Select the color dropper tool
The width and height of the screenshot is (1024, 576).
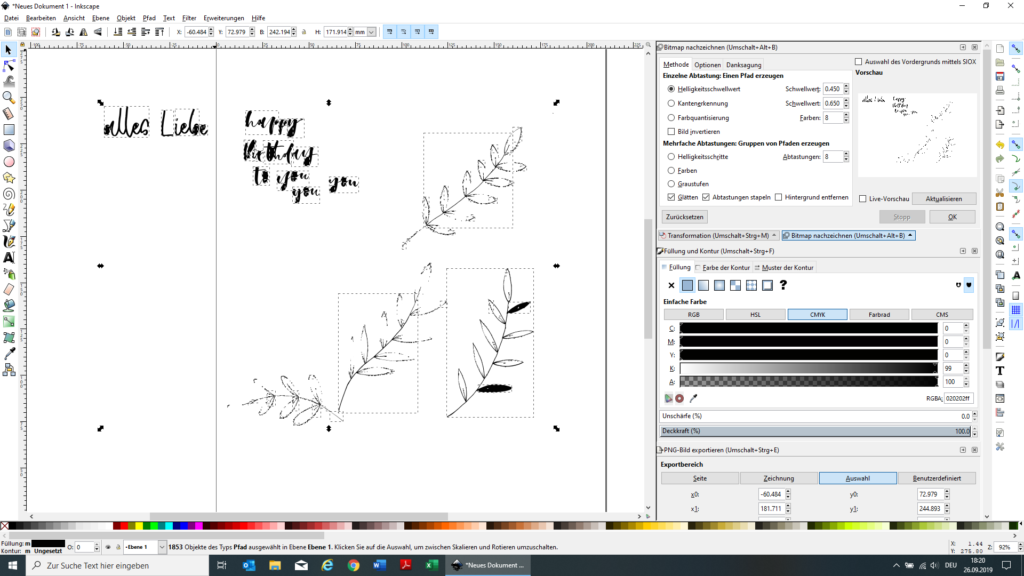click(x=9, y=353)
